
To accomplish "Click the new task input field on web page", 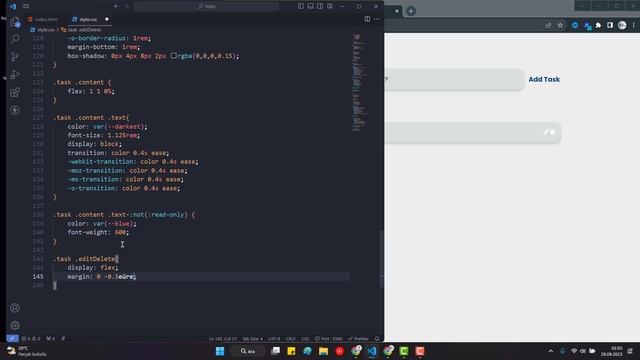I will (x=454, y=79).
